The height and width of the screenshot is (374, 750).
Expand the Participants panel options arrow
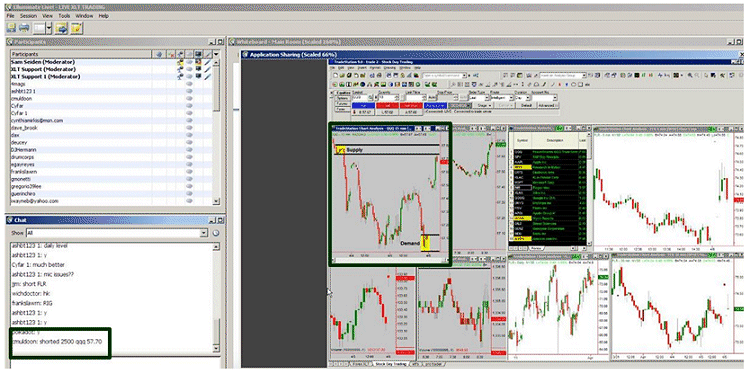coord(216,54)
